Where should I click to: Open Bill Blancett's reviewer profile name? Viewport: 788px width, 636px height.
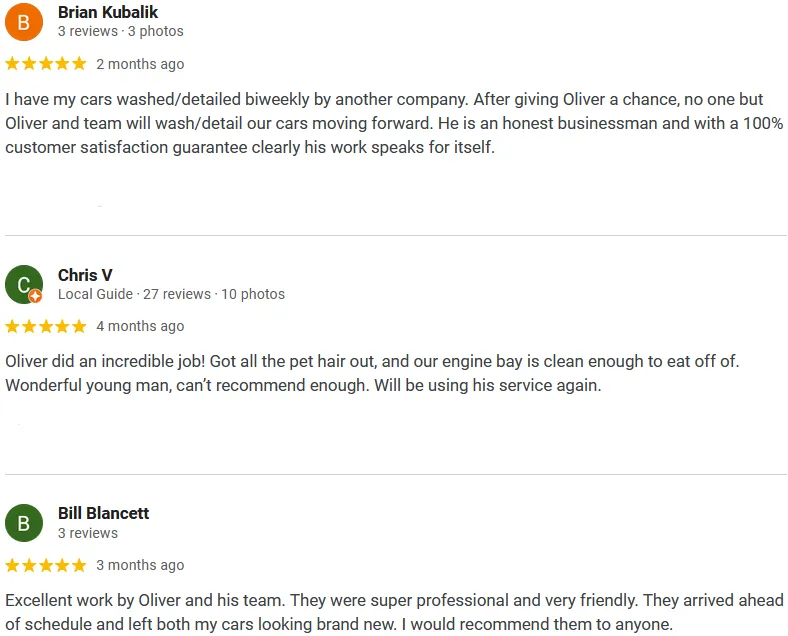click(104, 513)
